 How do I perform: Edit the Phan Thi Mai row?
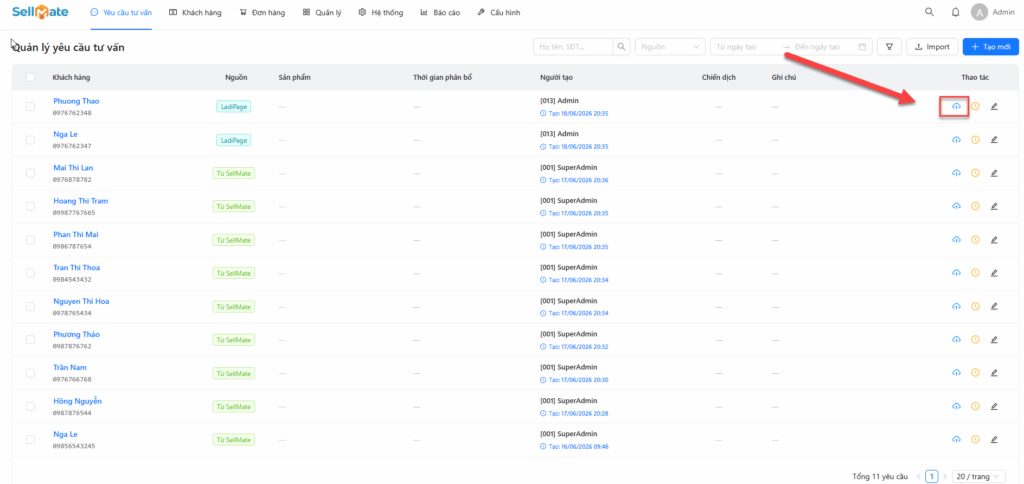994,240
